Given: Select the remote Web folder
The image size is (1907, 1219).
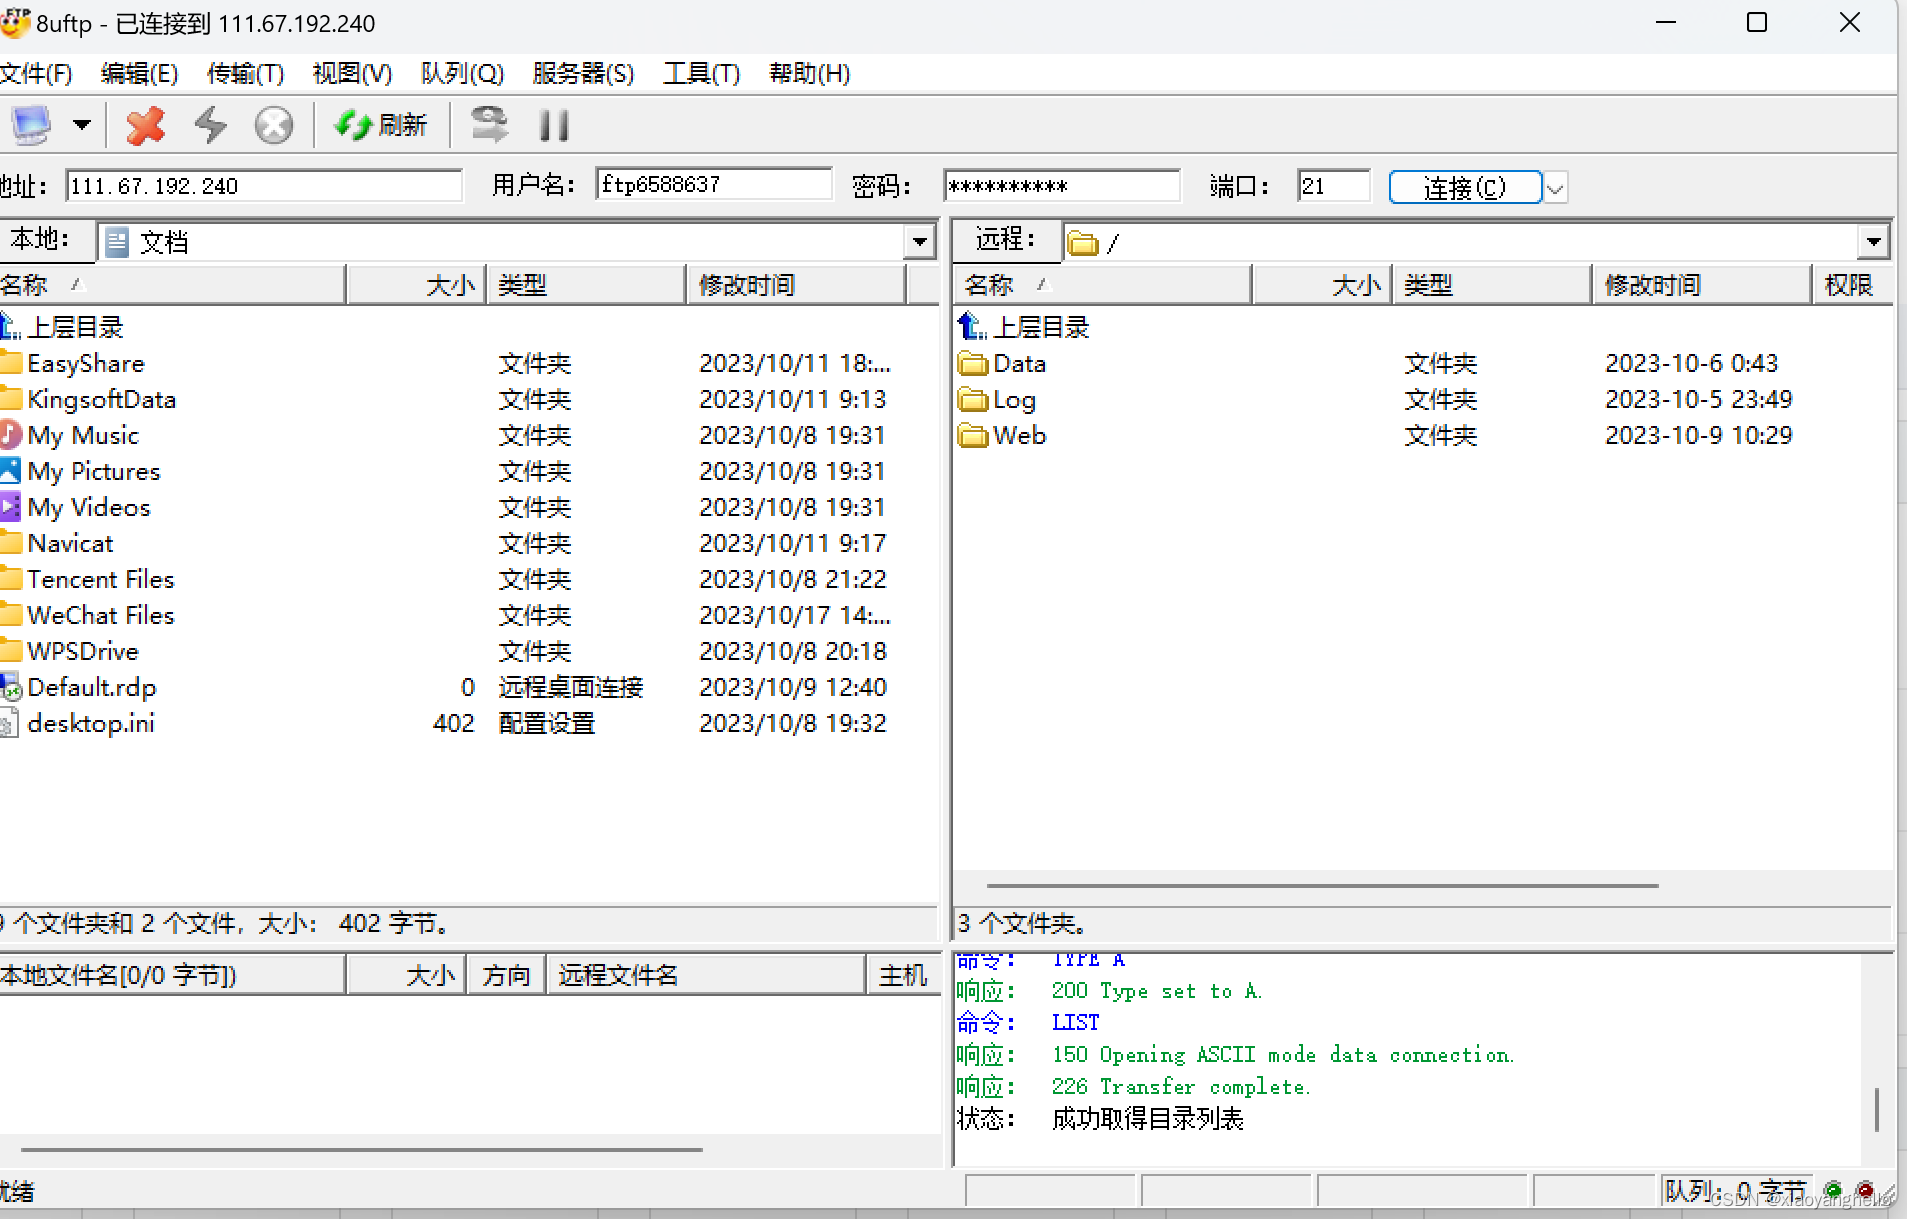Looking at the screenshot, I should (x=1002, y=435).
